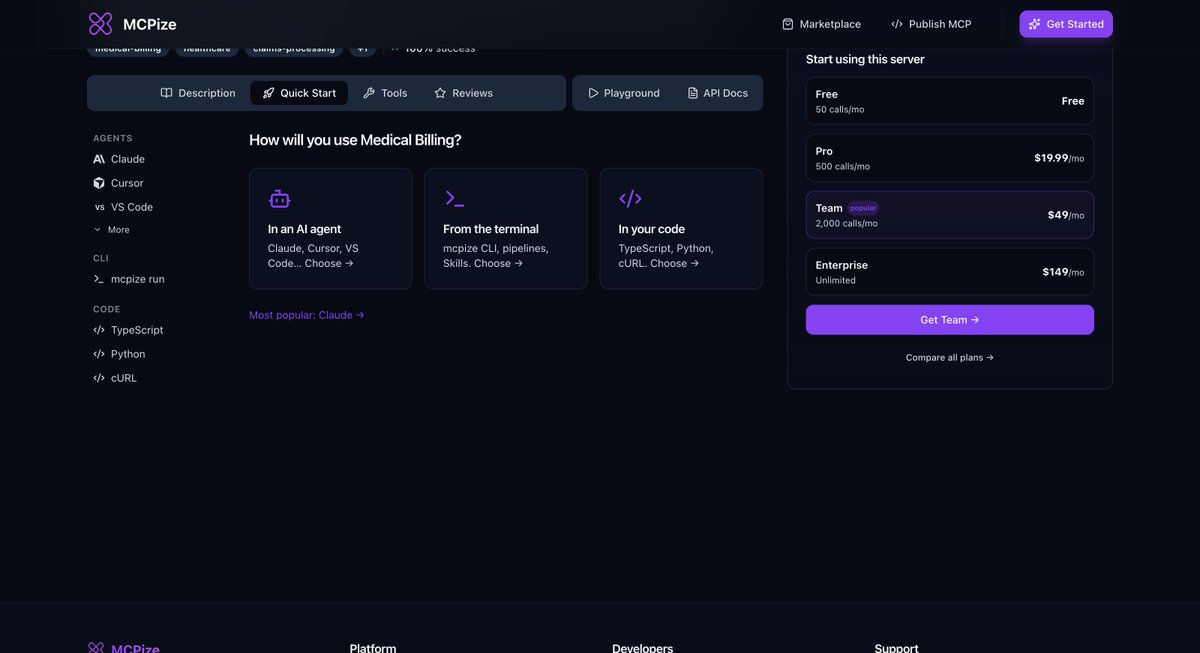Click the Marketplace shopping bag icon

788,24
